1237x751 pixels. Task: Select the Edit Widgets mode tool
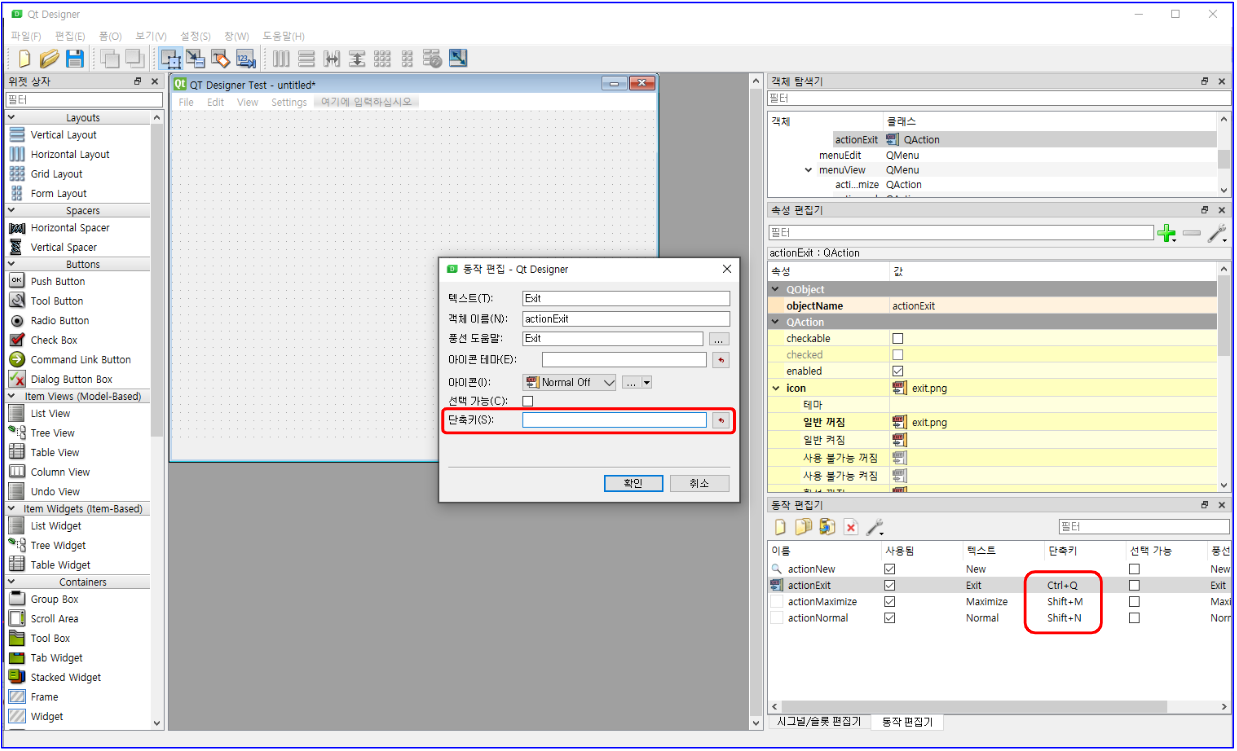click(170, 58)
